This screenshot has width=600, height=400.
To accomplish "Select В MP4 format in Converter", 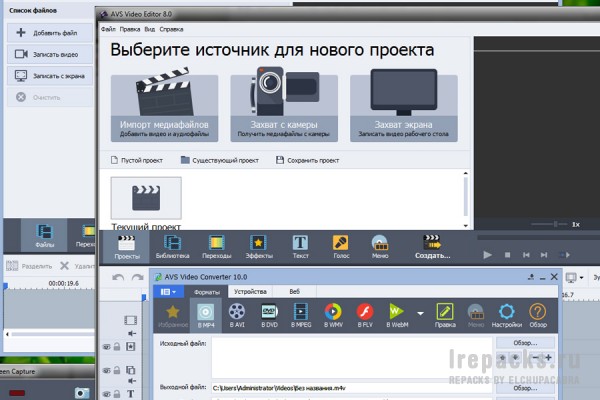I will point(206,315).
